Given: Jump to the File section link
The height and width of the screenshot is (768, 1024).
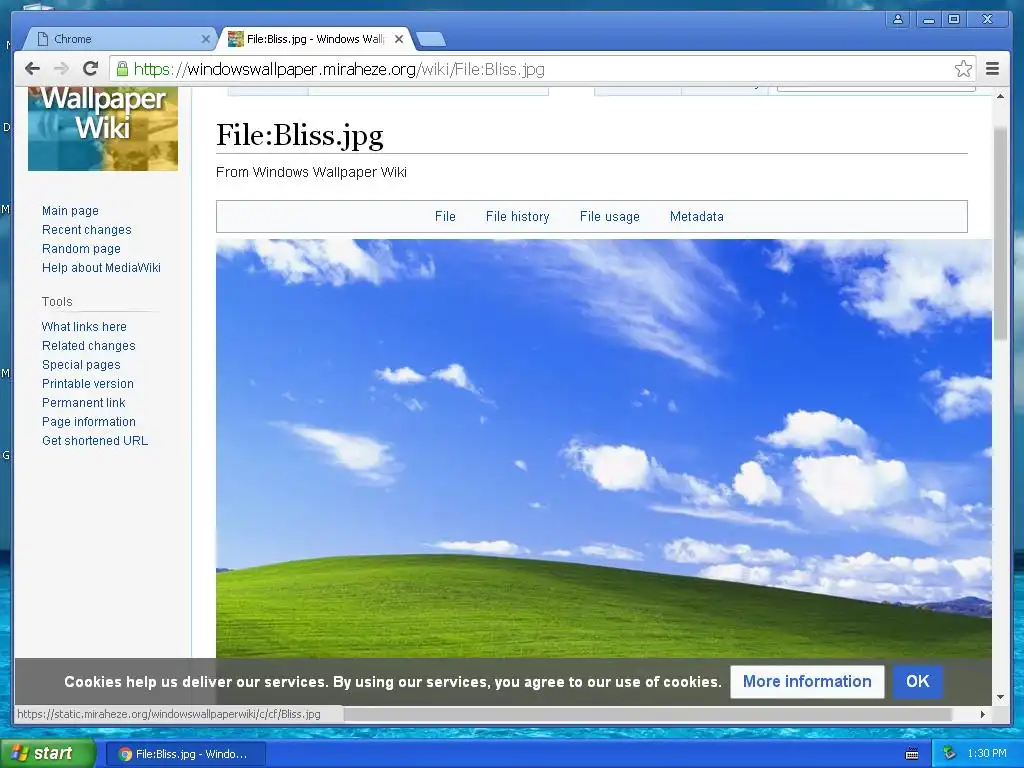Looking at the screenshot, I should point(445,216).
